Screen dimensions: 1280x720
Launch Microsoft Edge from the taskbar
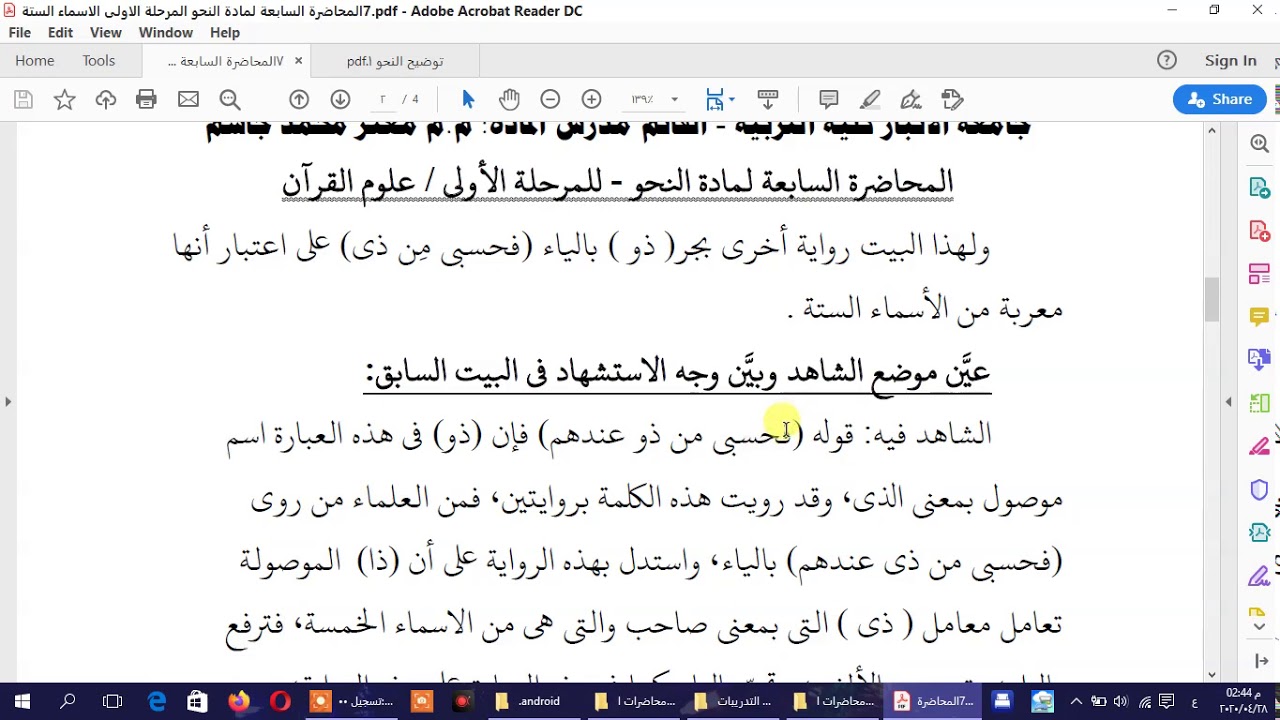[157, 702]
